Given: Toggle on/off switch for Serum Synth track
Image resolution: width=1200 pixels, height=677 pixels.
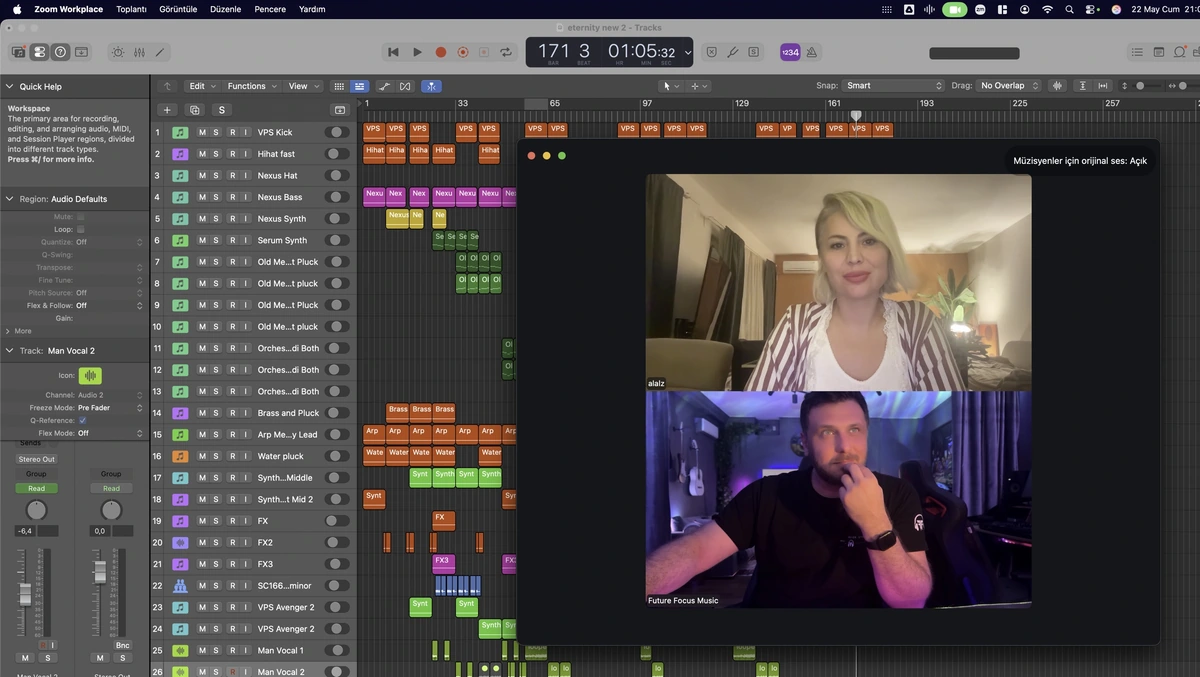Looking at the screenshot, I should click(338, 240).
